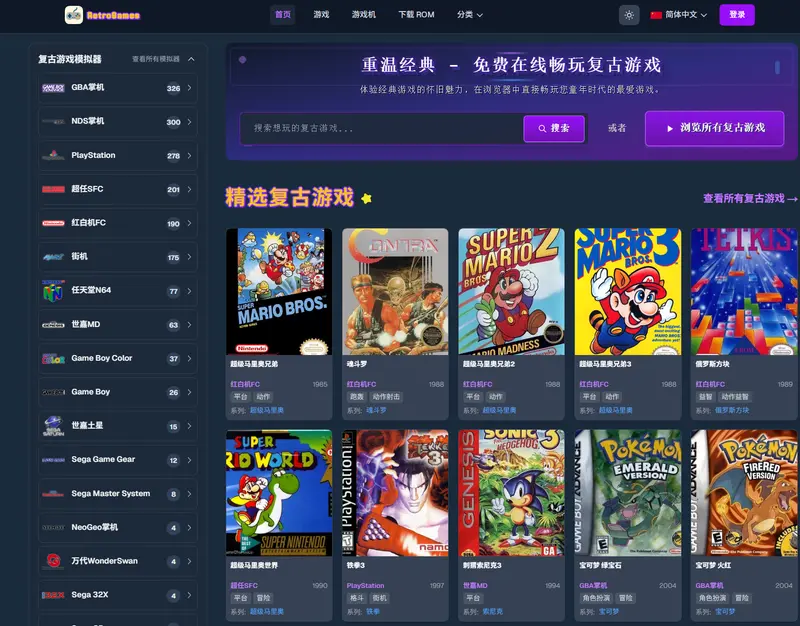The height and width of the screenshot is (626, 800).
Task: Click the Sega Game Gear logo icon
Action: [x=53, y=460]
